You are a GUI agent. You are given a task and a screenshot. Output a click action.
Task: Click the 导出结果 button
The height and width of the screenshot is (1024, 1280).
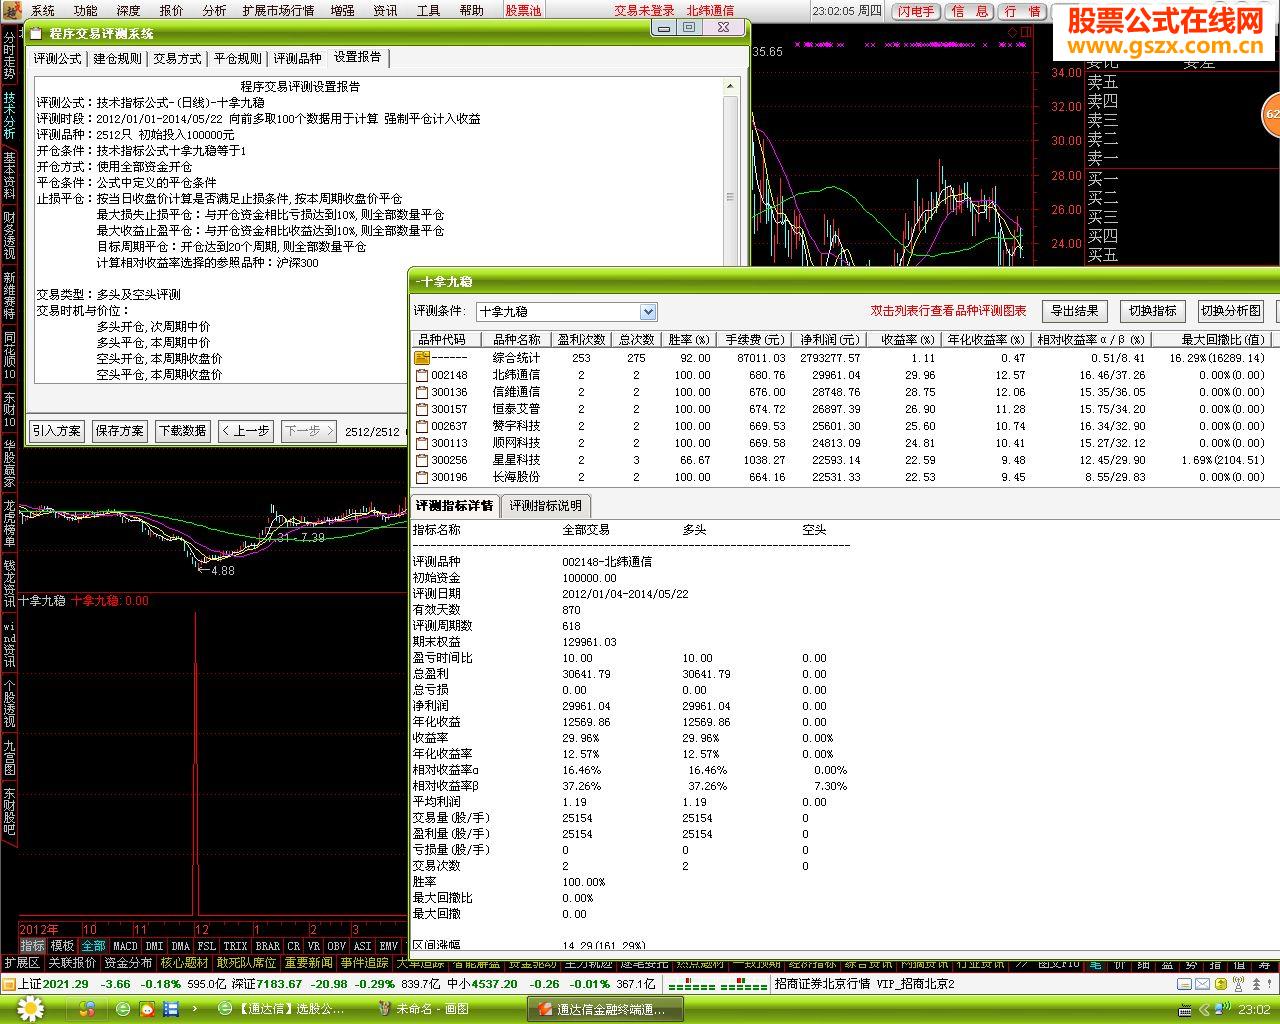1075,311
